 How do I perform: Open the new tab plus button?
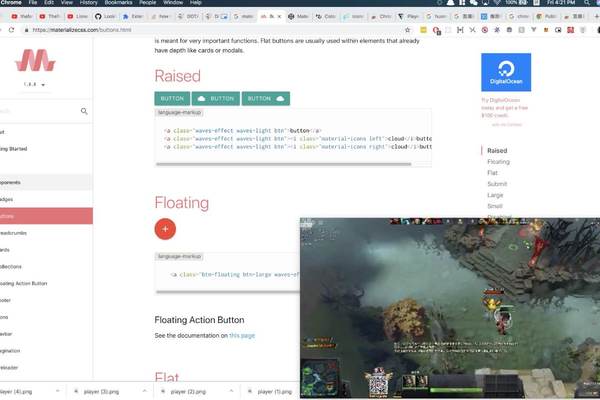point(596,16)
